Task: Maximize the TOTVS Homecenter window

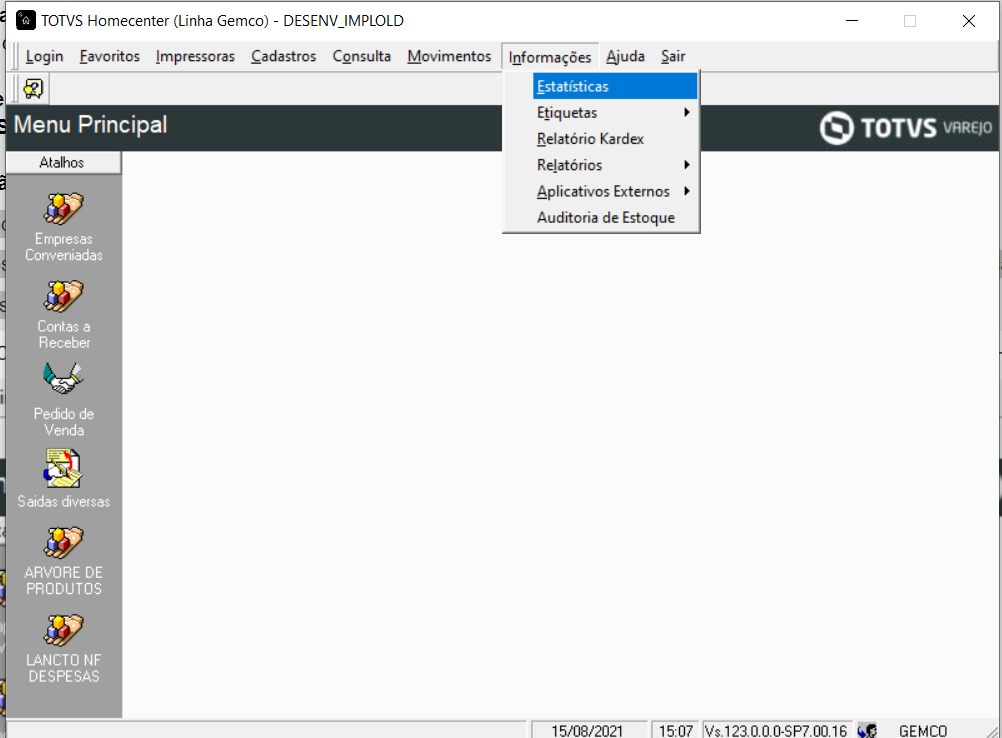Action: (x=910, y=20)
